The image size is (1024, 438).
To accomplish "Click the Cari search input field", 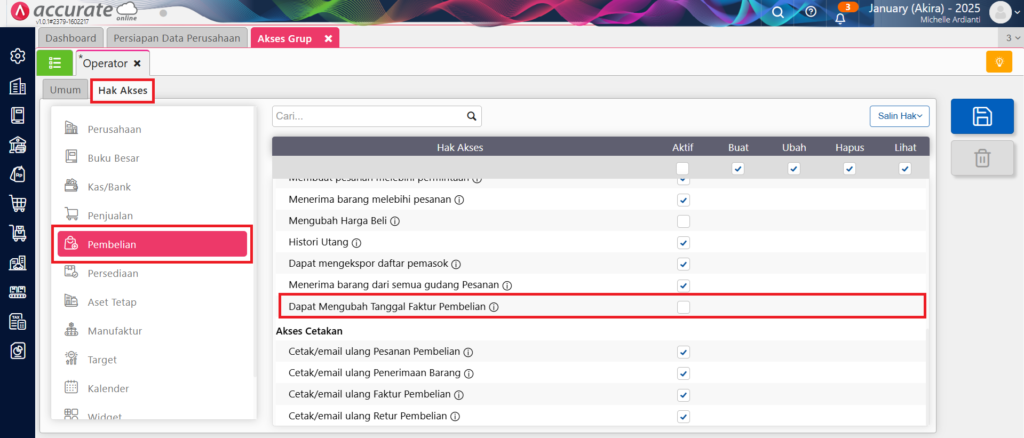I will [368, 116].
